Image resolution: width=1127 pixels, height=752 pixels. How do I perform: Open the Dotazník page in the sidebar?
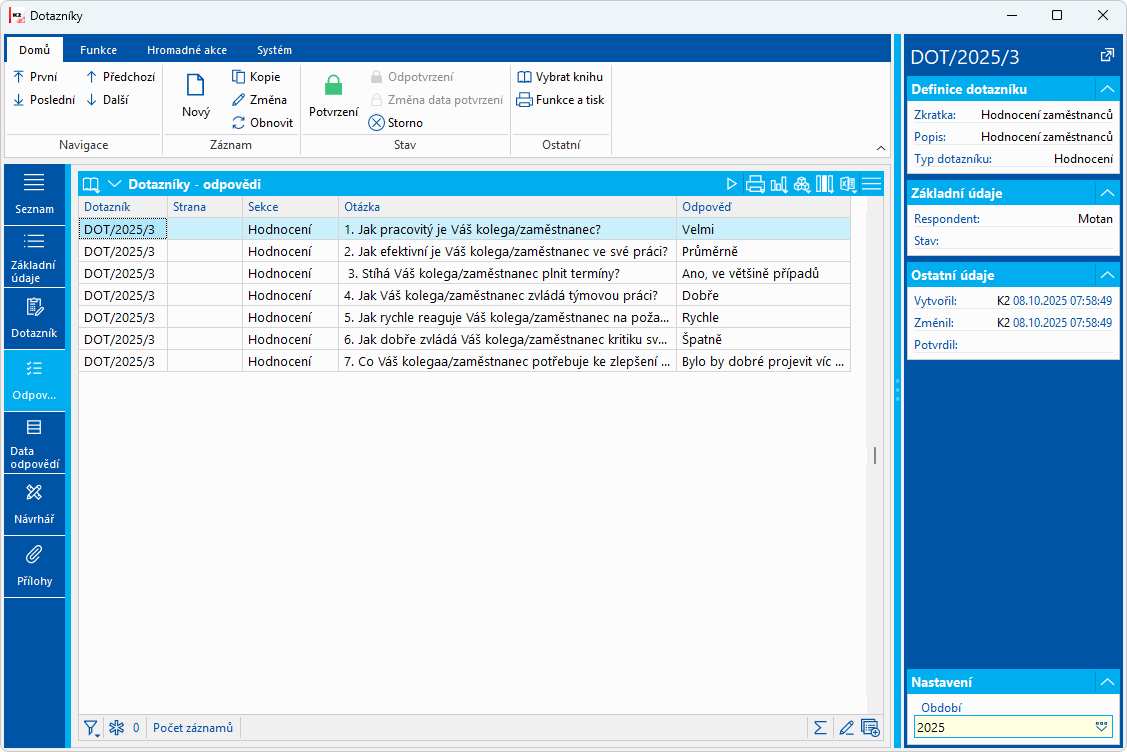pyautogui.click(x=34, y=318)
